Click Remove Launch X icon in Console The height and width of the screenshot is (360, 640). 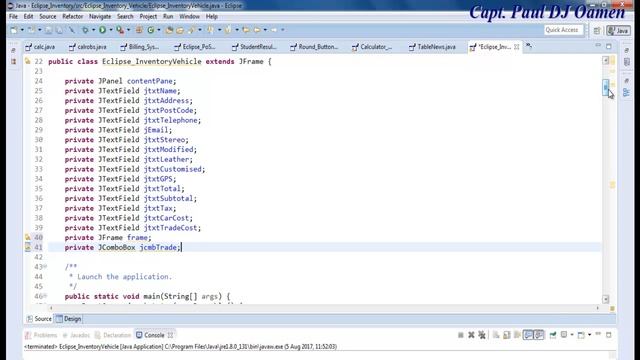[x=471, y=335]
